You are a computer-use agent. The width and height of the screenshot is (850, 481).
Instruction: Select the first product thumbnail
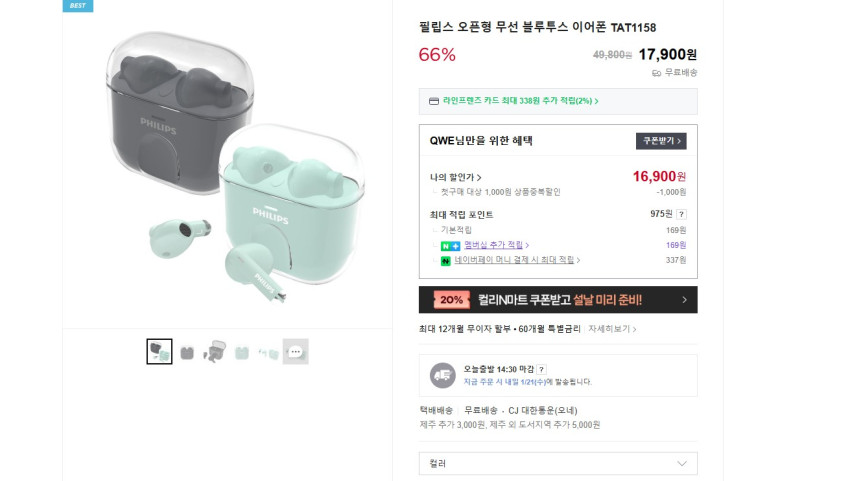coord(160,351)
